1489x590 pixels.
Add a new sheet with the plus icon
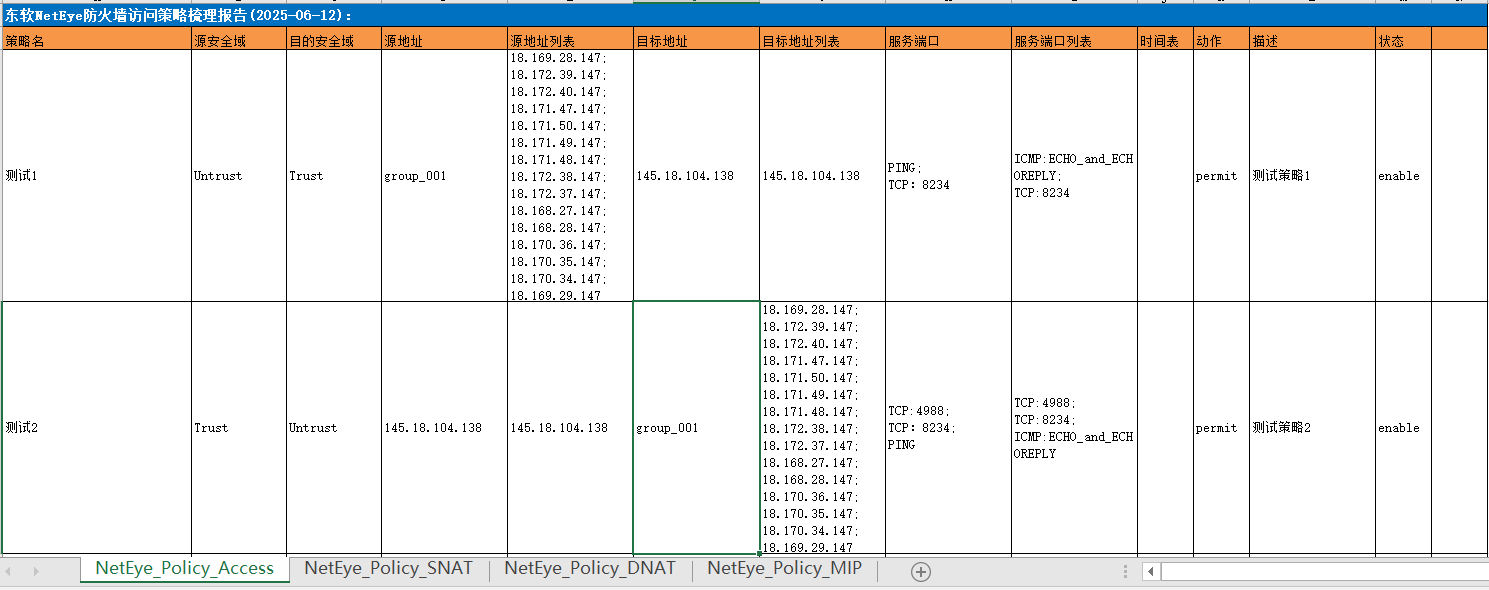[921, 572]
